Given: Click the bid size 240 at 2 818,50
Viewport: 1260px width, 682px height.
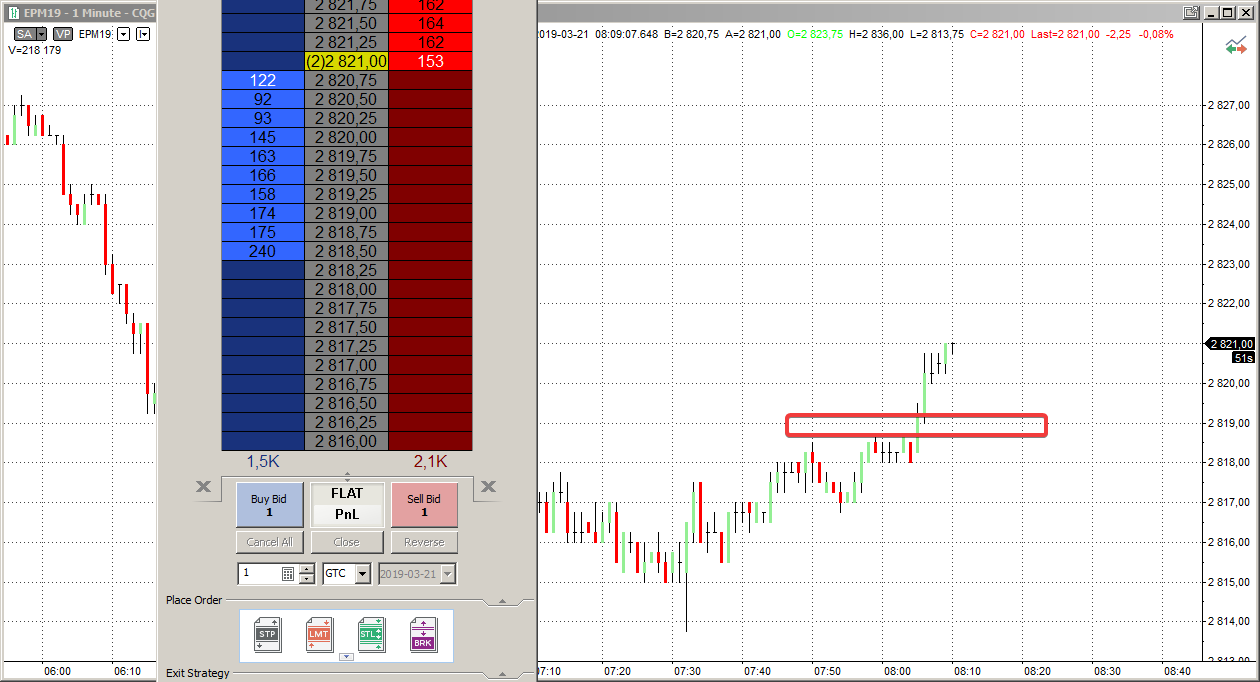Looking at the screenshot, I should click(x=263, y=251).
